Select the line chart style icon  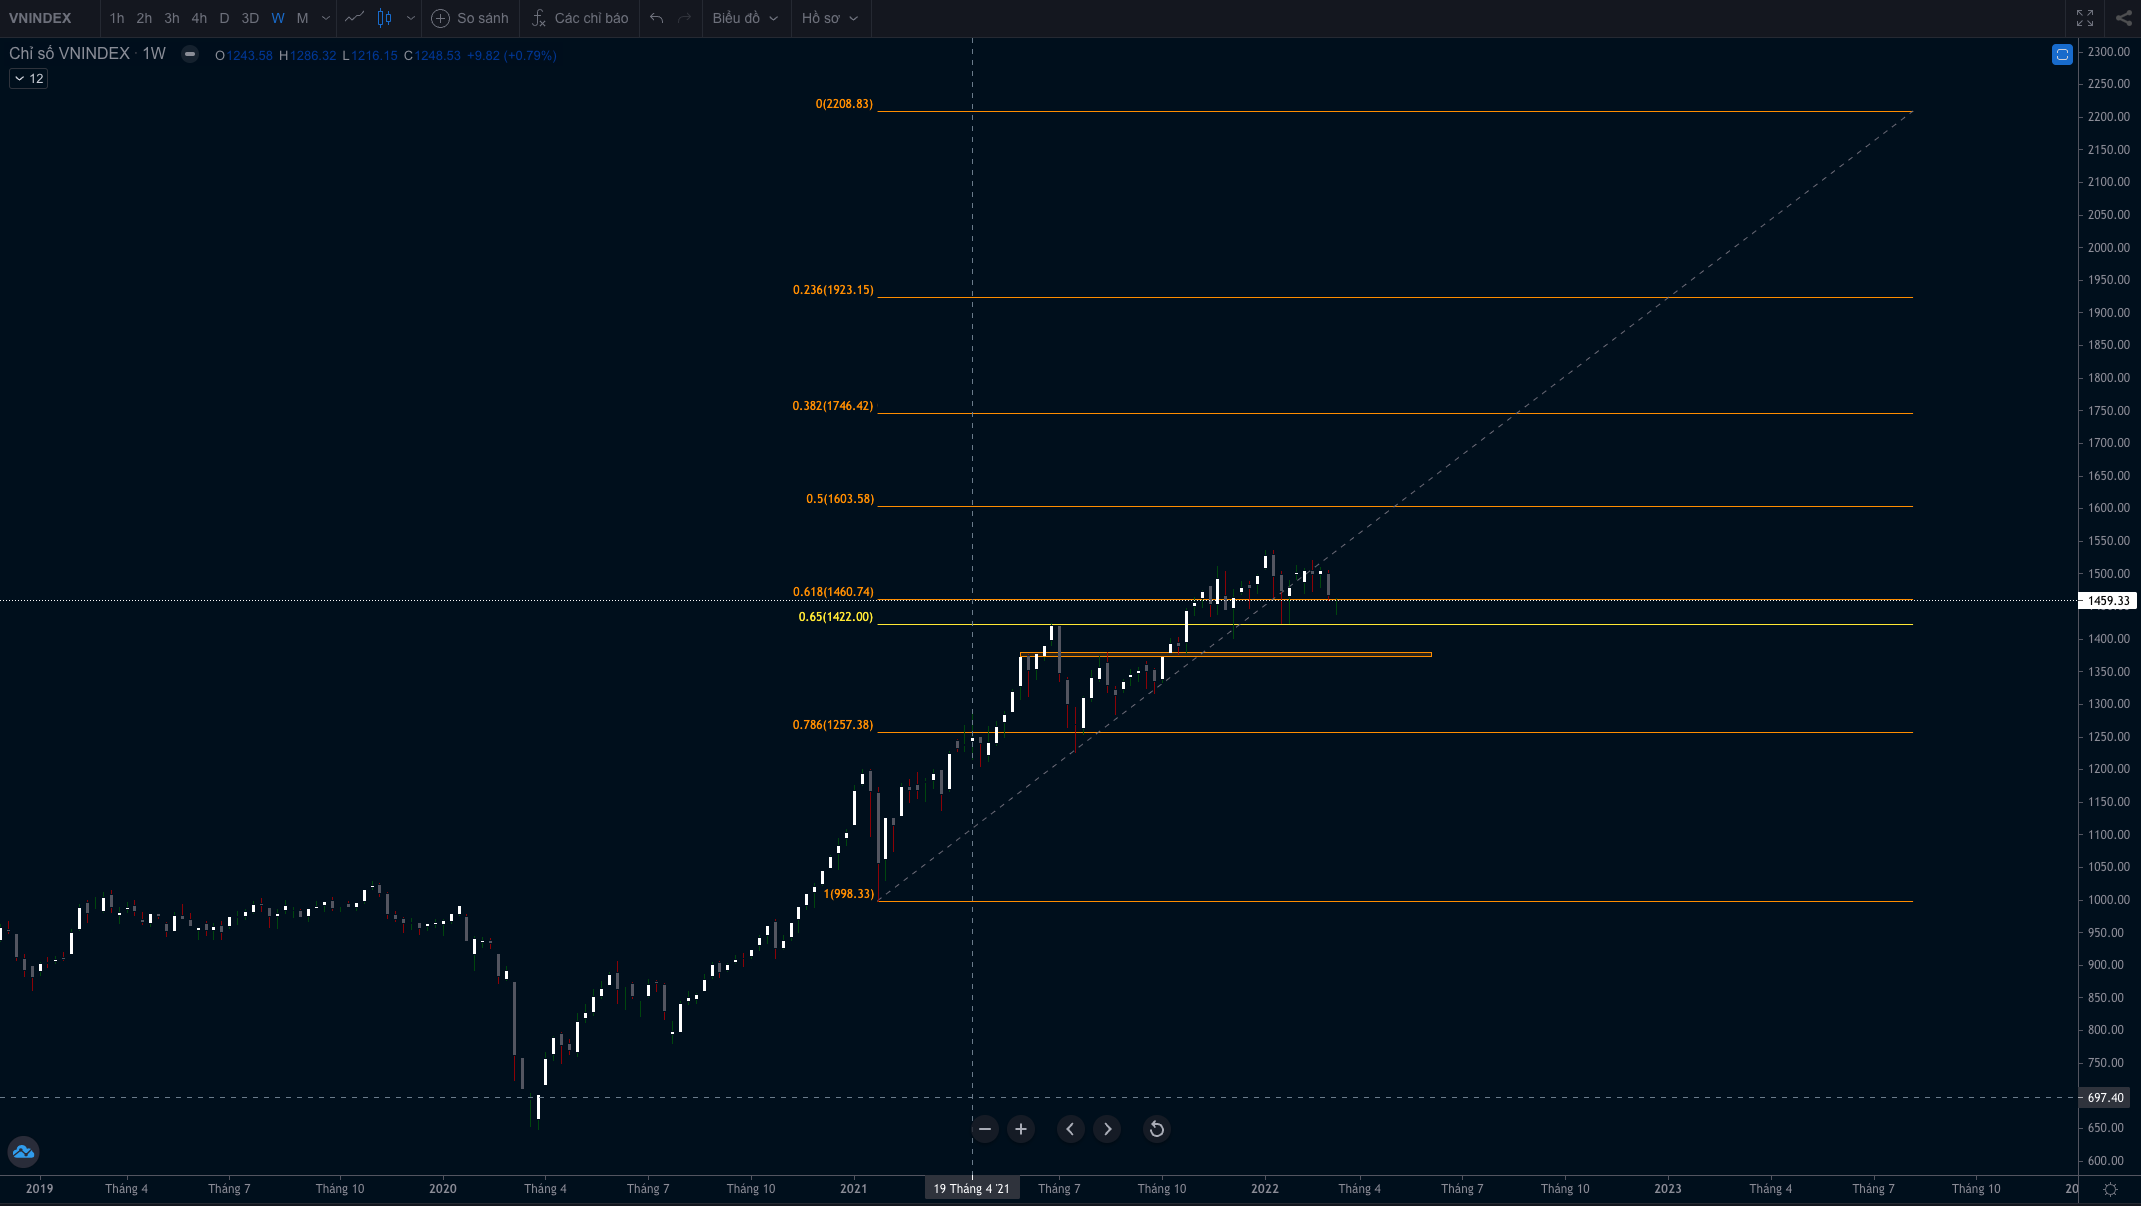point(355,18)
